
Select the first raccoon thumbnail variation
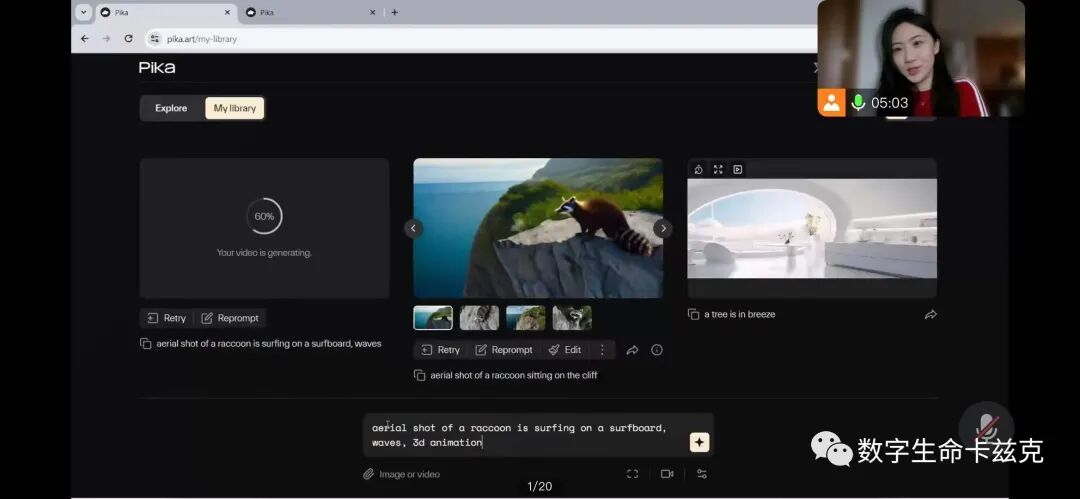[x=433, y=318]
